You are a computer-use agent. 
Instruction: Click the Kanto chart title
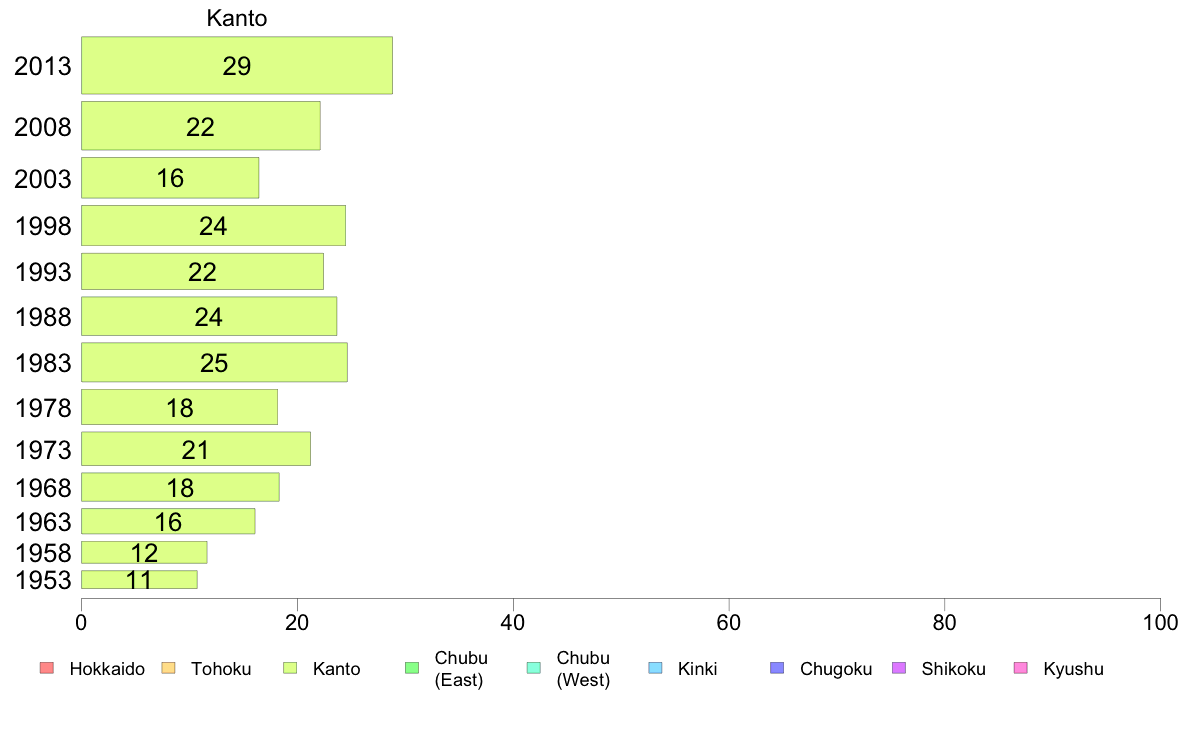pyautogui.click(x=237, y=18)
